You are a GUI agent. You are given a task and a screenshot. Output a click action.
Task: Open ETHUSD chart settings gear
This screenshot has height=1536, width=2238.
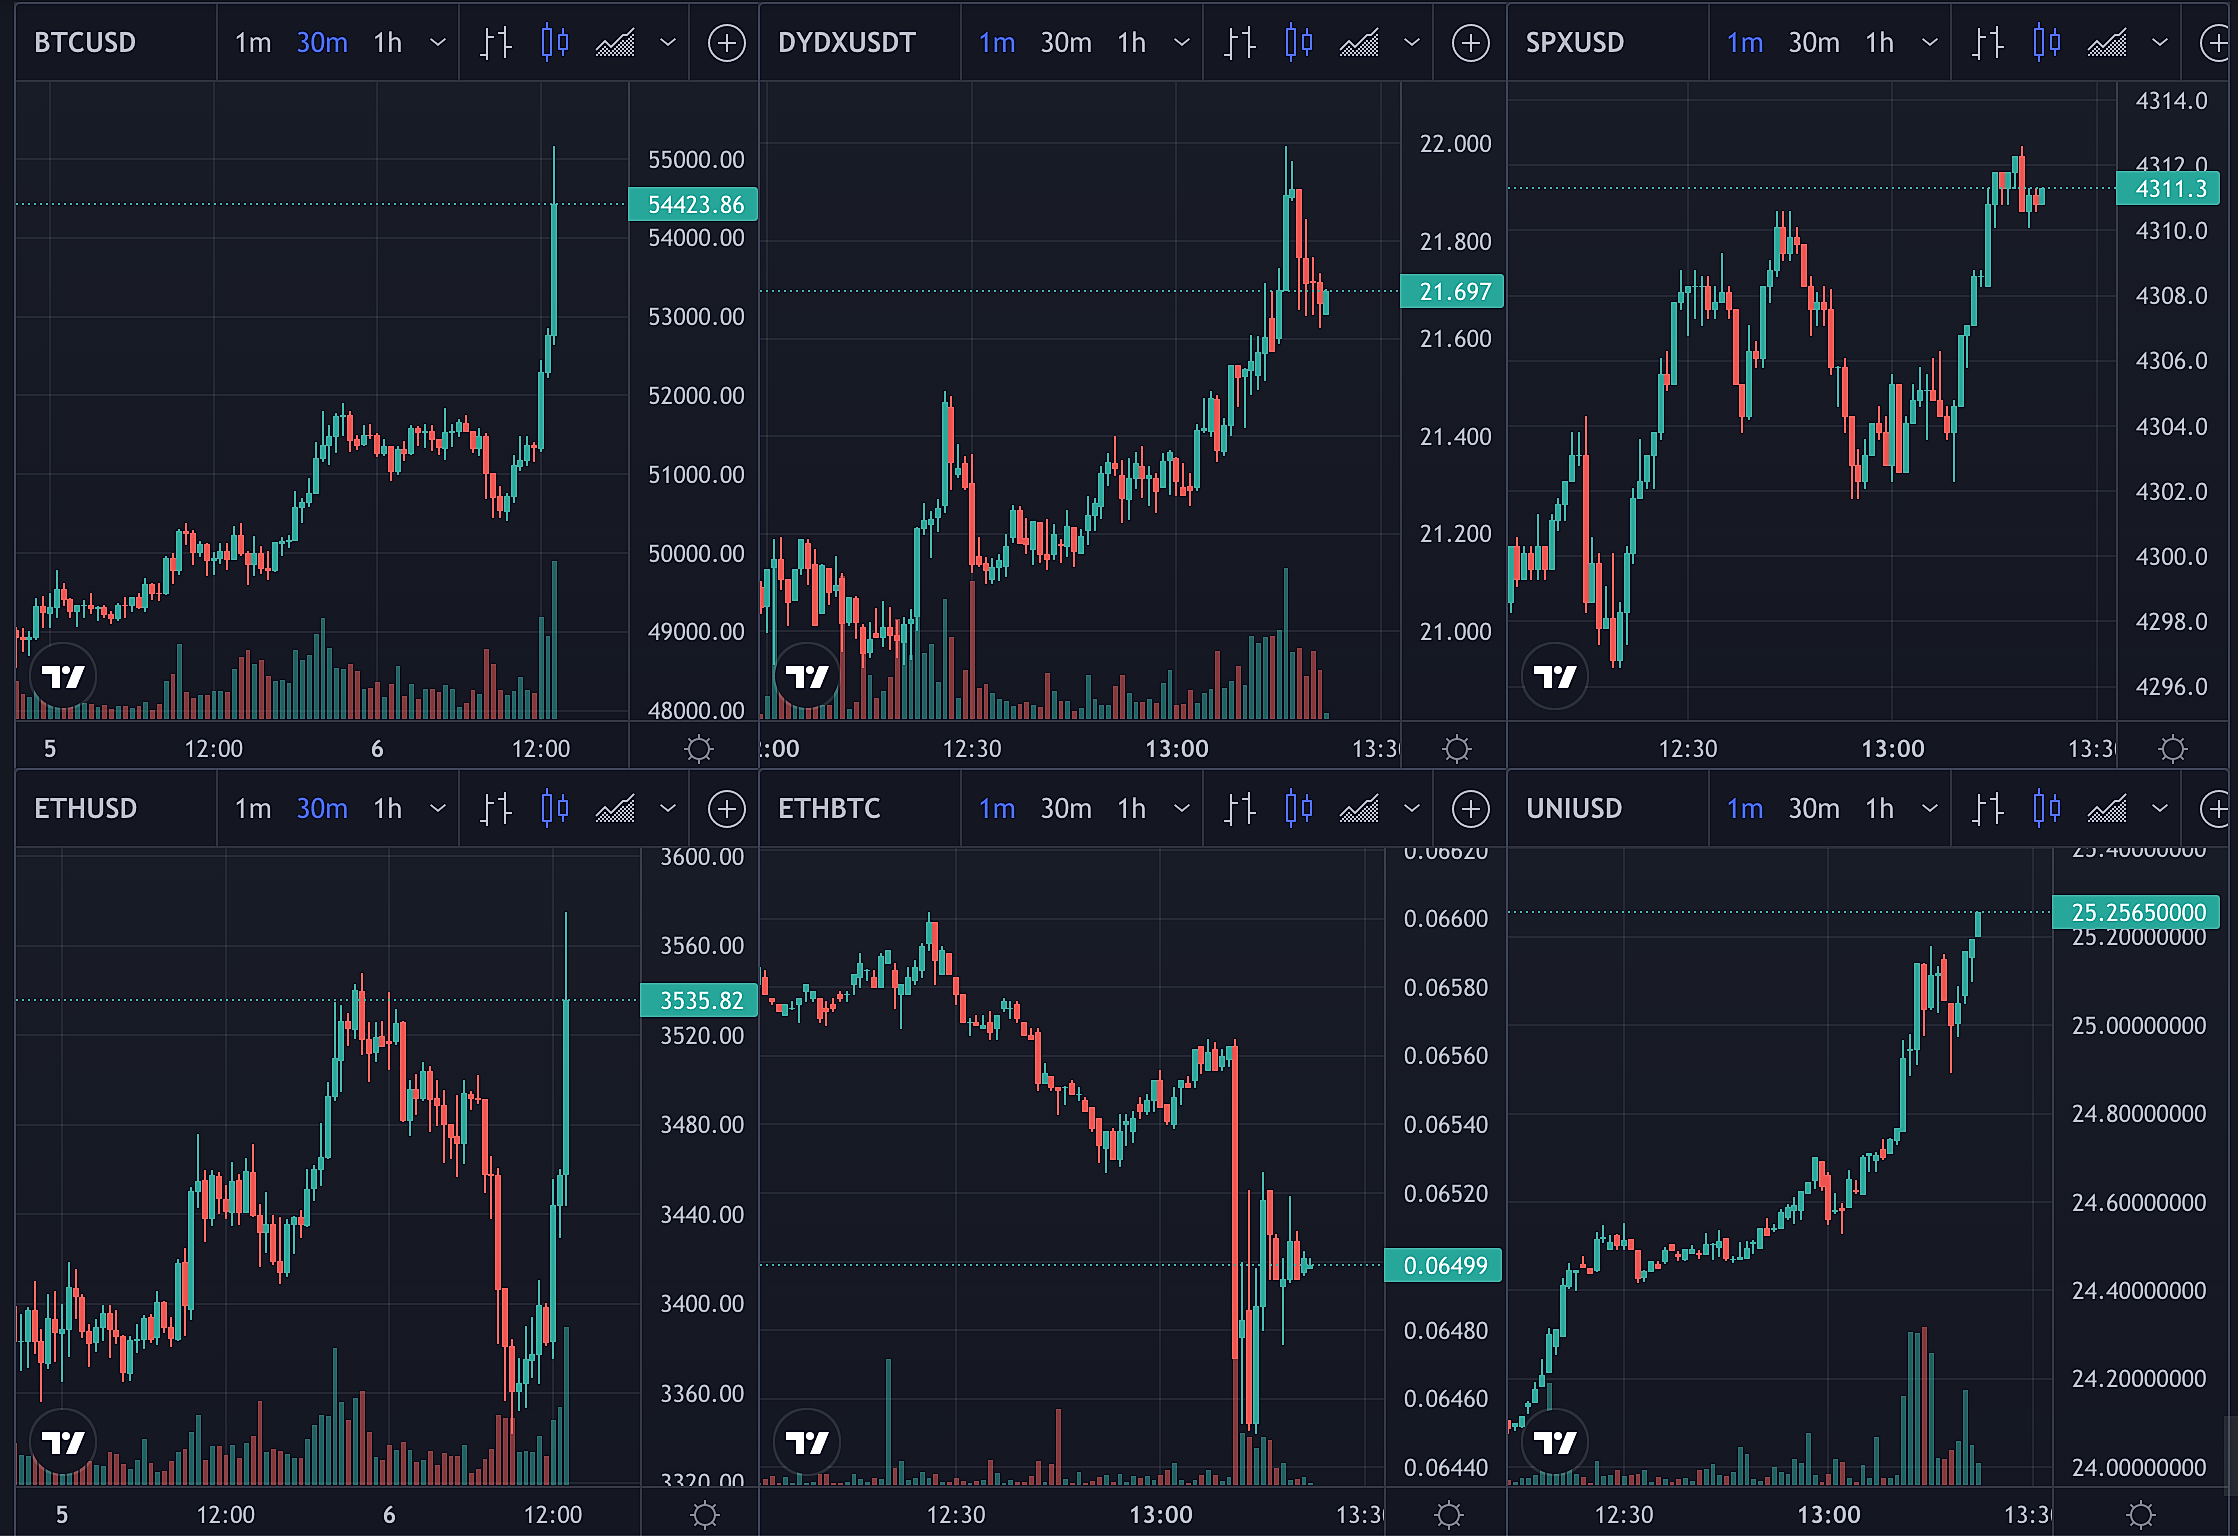tap(705, 1515)
